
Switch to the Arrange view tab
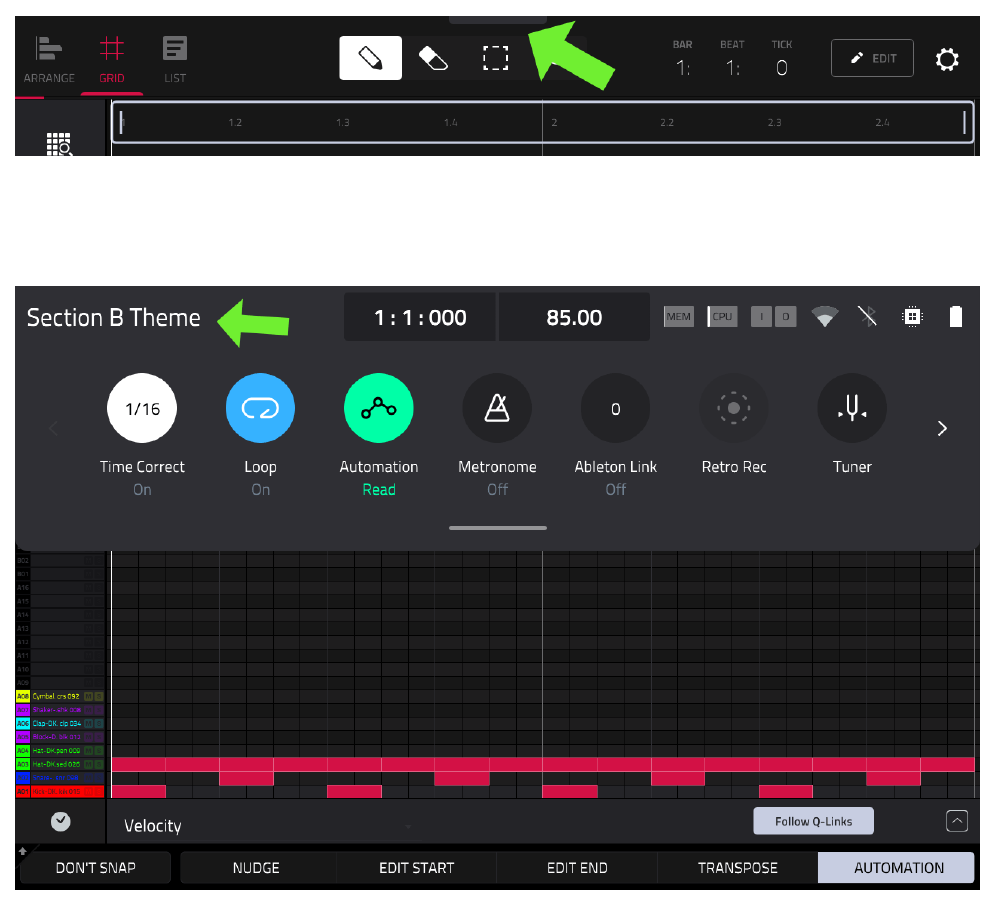click(x=49, y=60)
